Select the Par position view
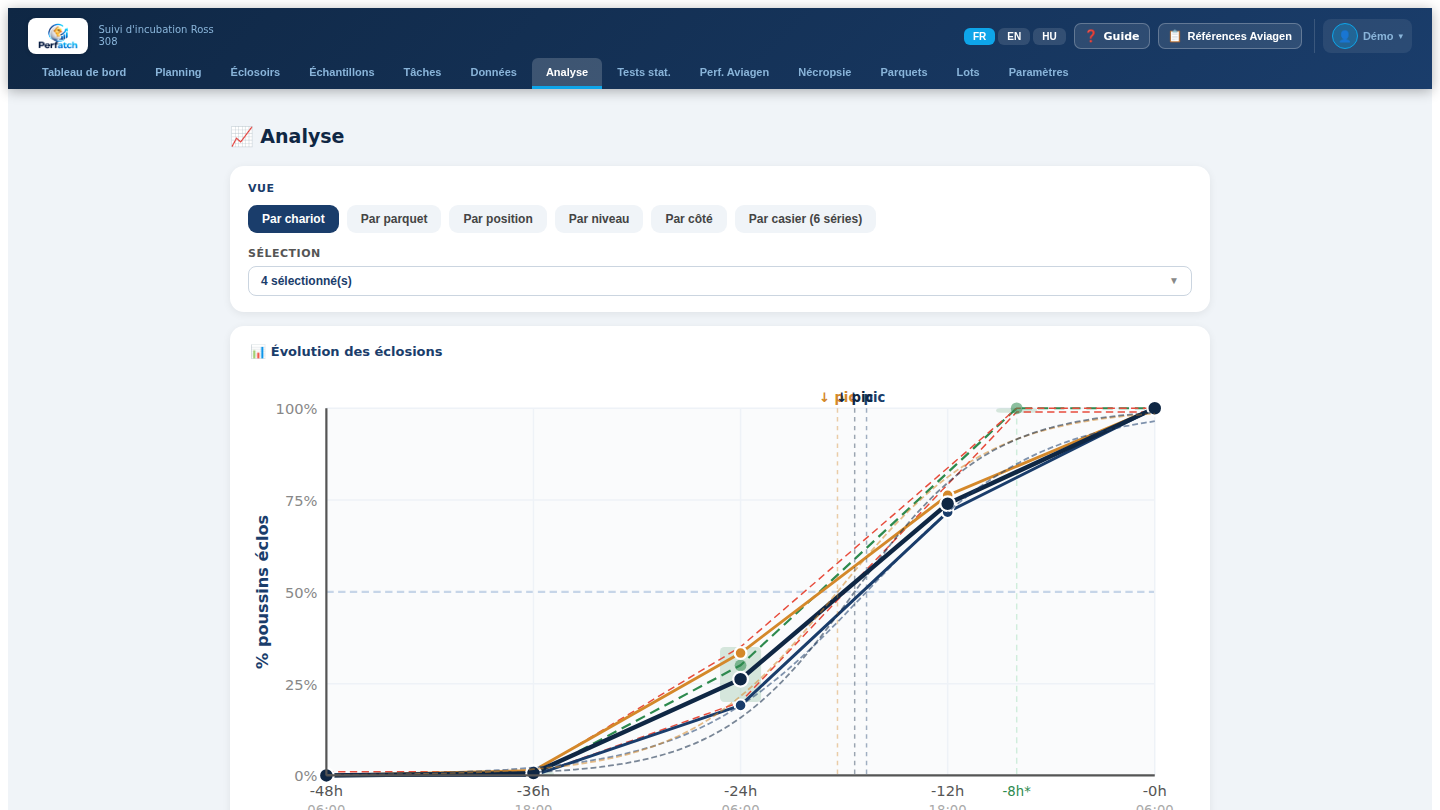 [498, 219]
